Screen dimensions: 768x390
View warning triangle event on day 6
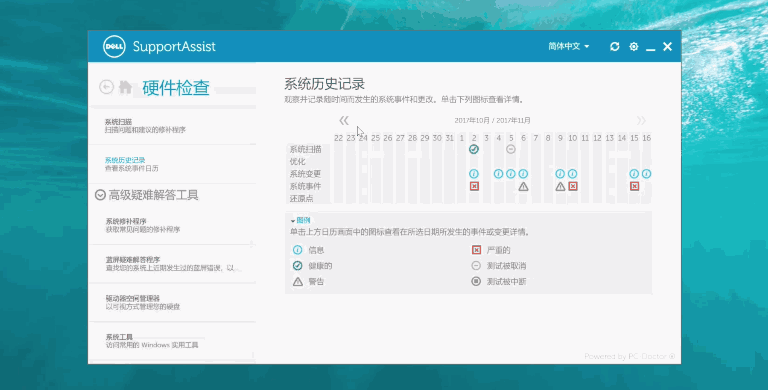[523, 186]
